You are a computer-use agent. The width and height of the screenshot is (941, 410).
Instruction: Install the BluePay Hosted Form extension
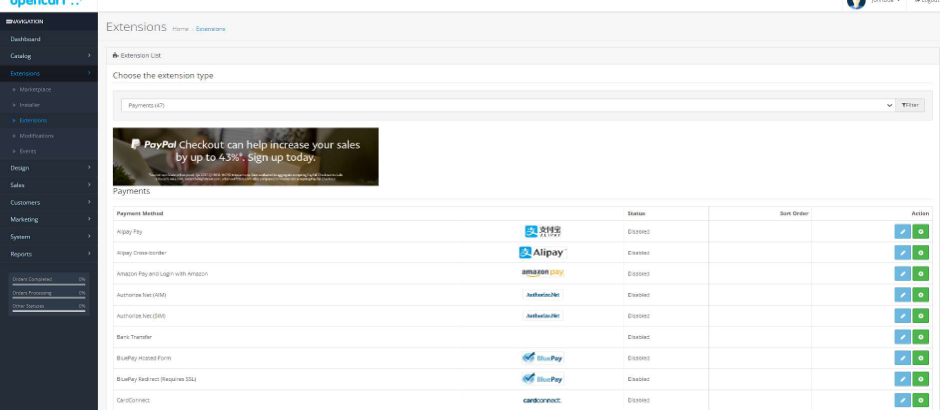921,358
